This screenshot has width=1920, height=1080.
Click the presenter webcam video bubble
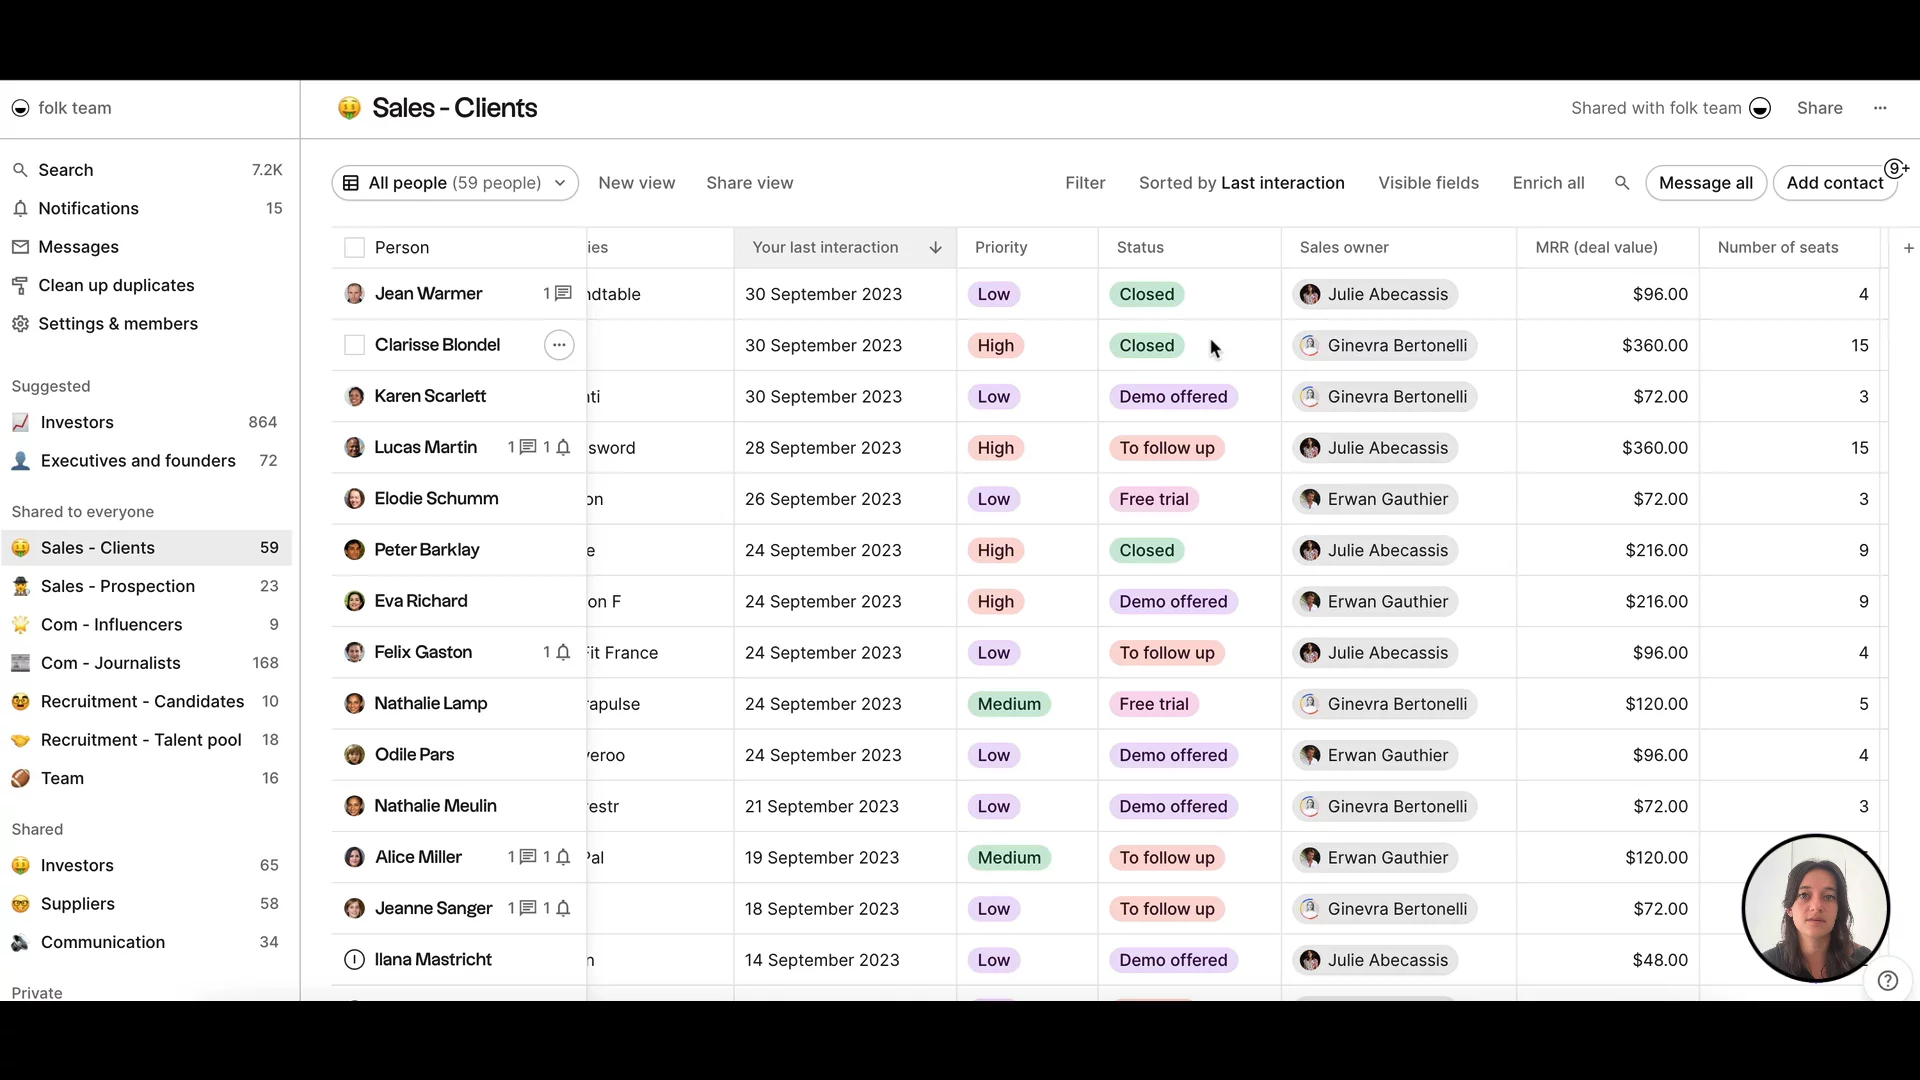[x=1815, y=908]
